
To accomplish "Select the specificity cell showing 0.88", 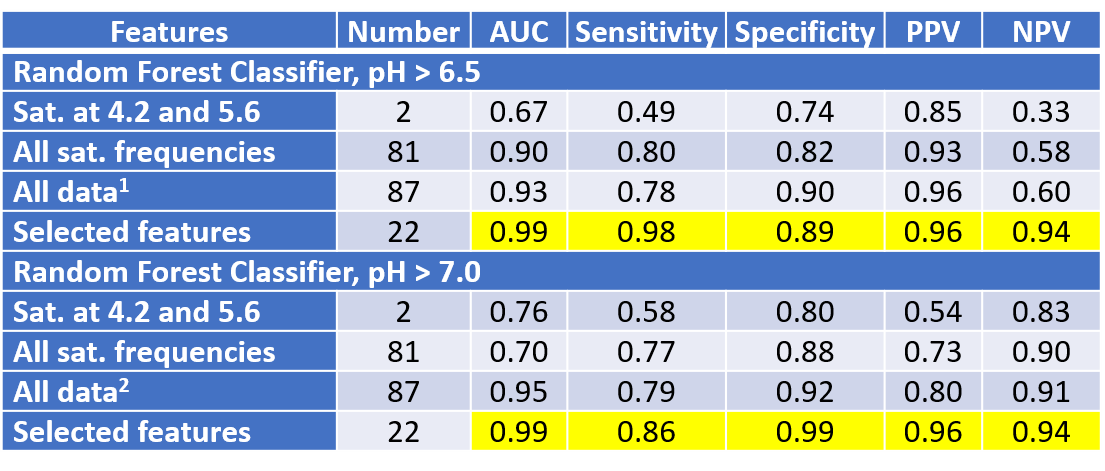I will coord(804,352).
